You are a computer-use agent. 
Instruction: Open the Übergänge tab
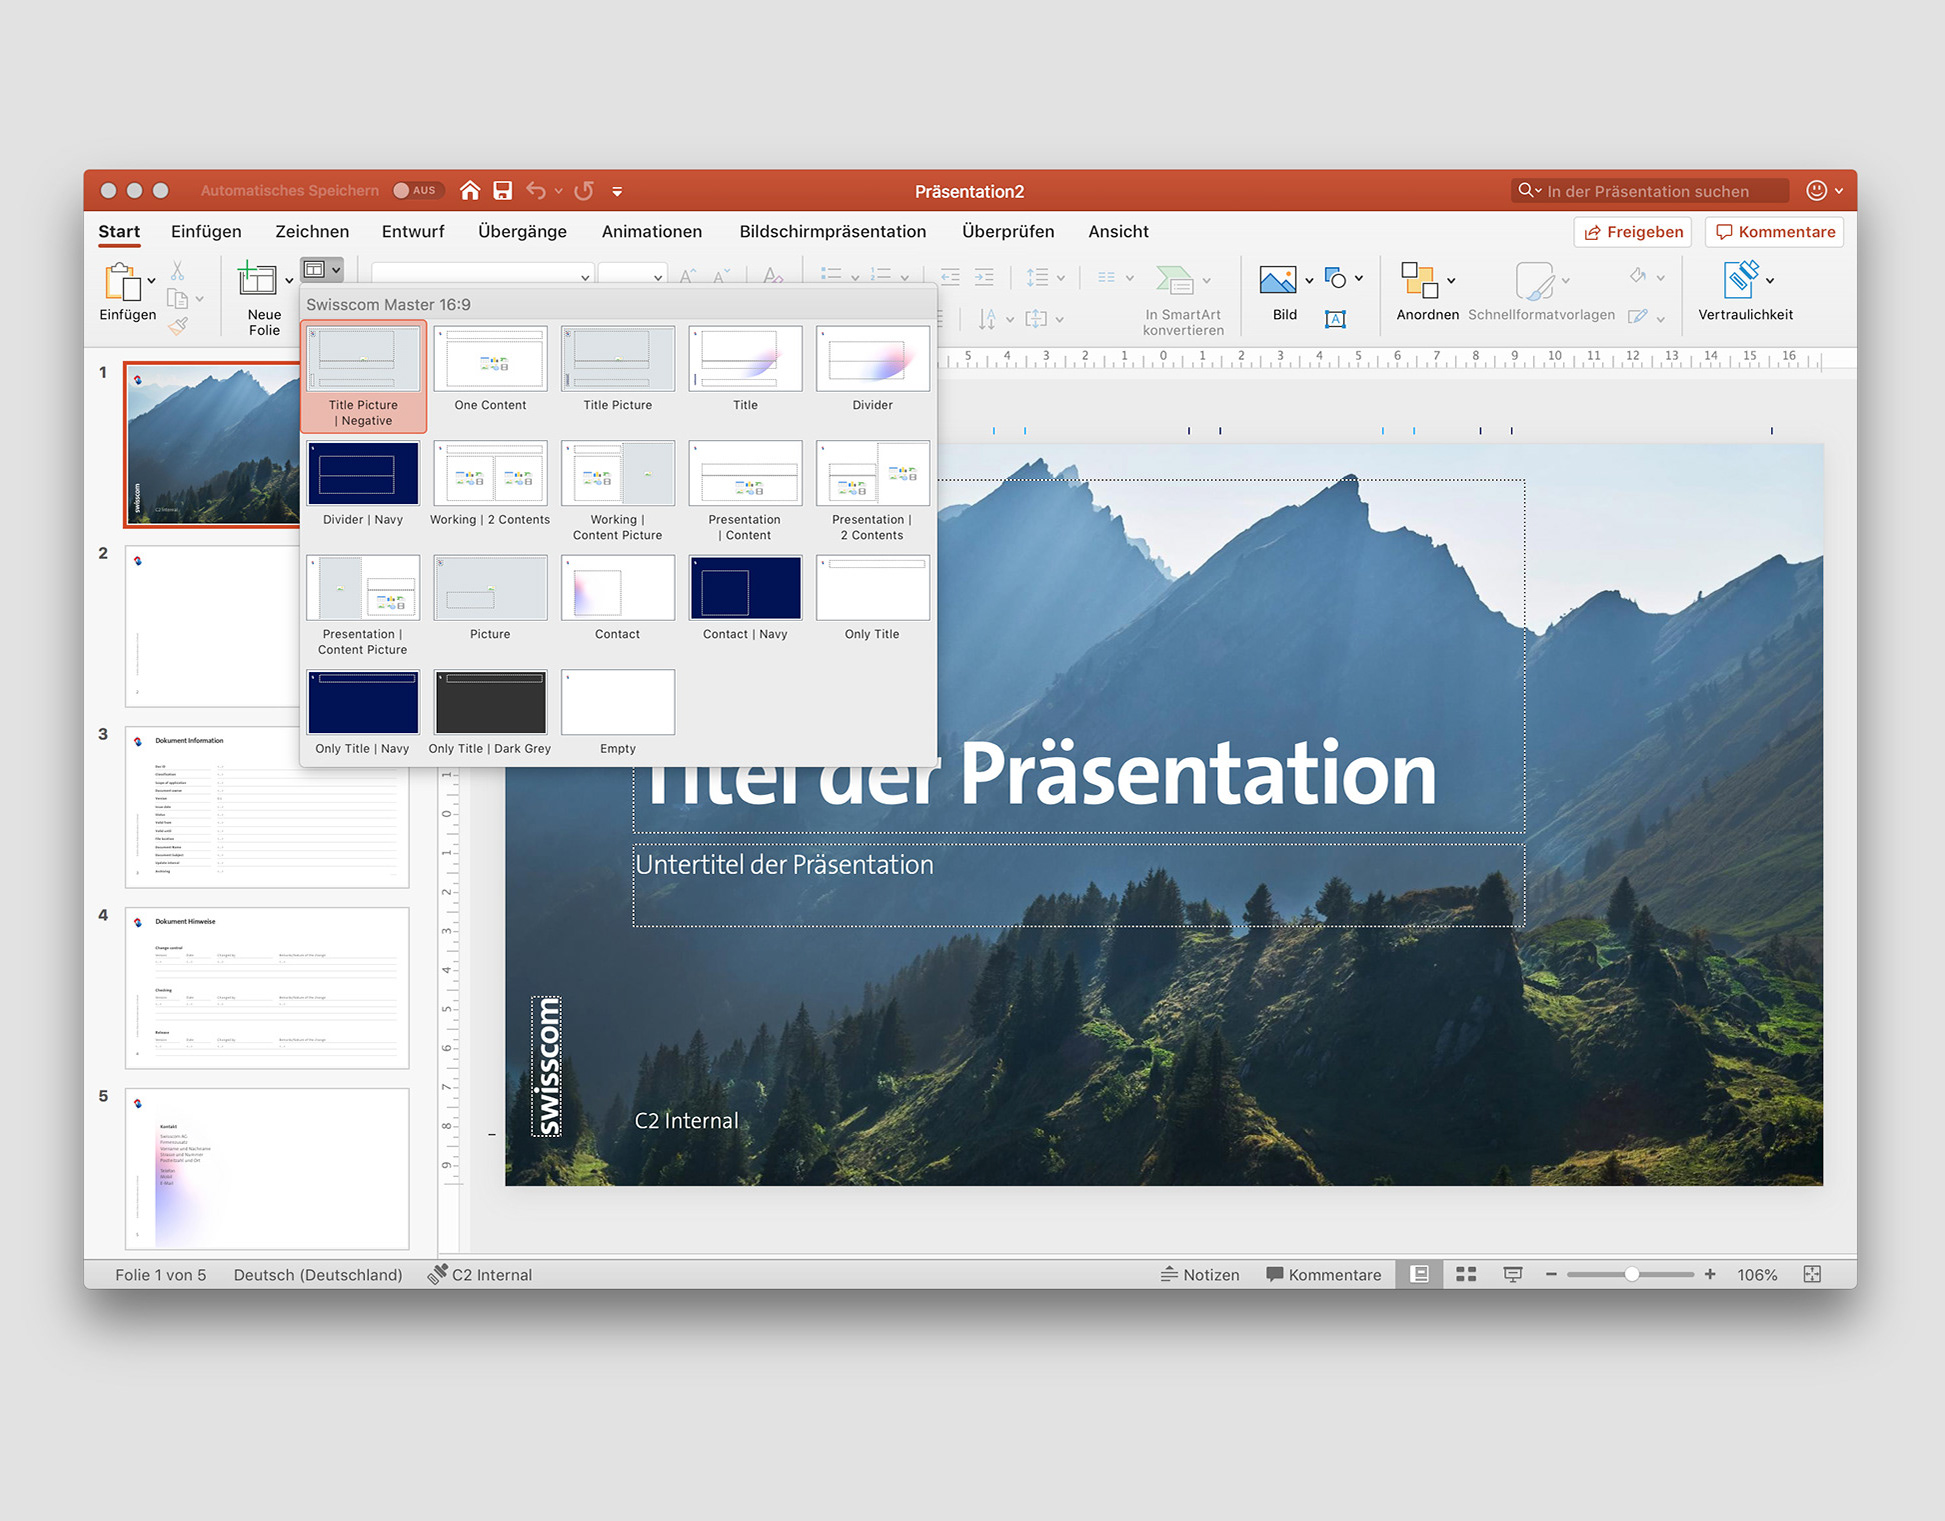tap(522, 231)
